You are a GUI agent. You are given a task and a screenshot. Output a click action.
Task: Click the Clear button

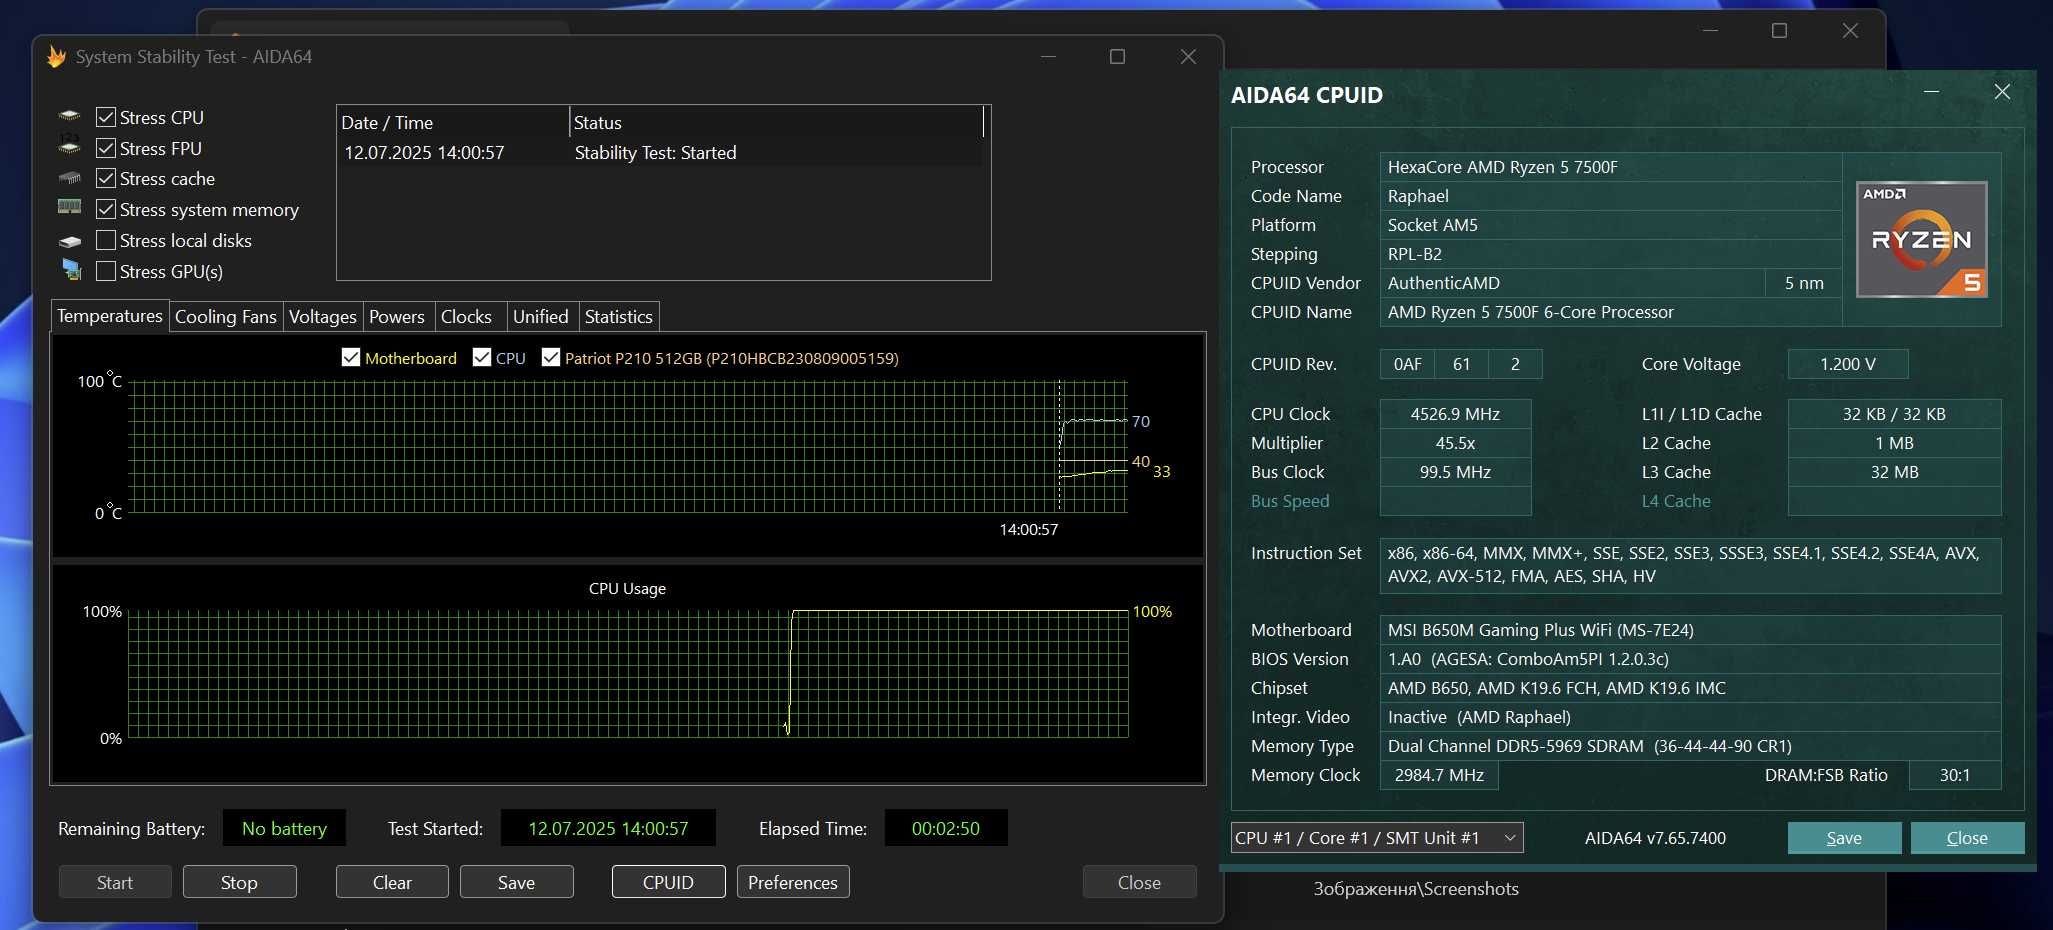tap(392, 882)
